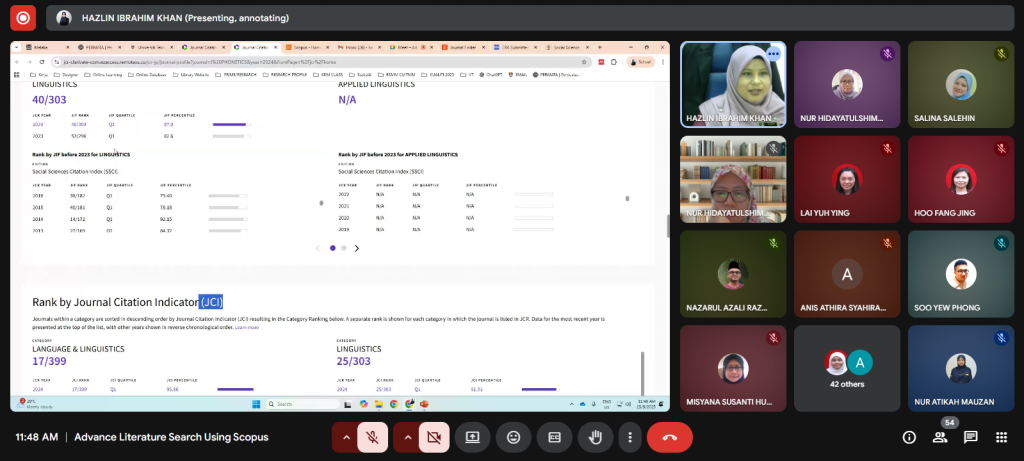Open the activities grid icon

pos(1001,437)
